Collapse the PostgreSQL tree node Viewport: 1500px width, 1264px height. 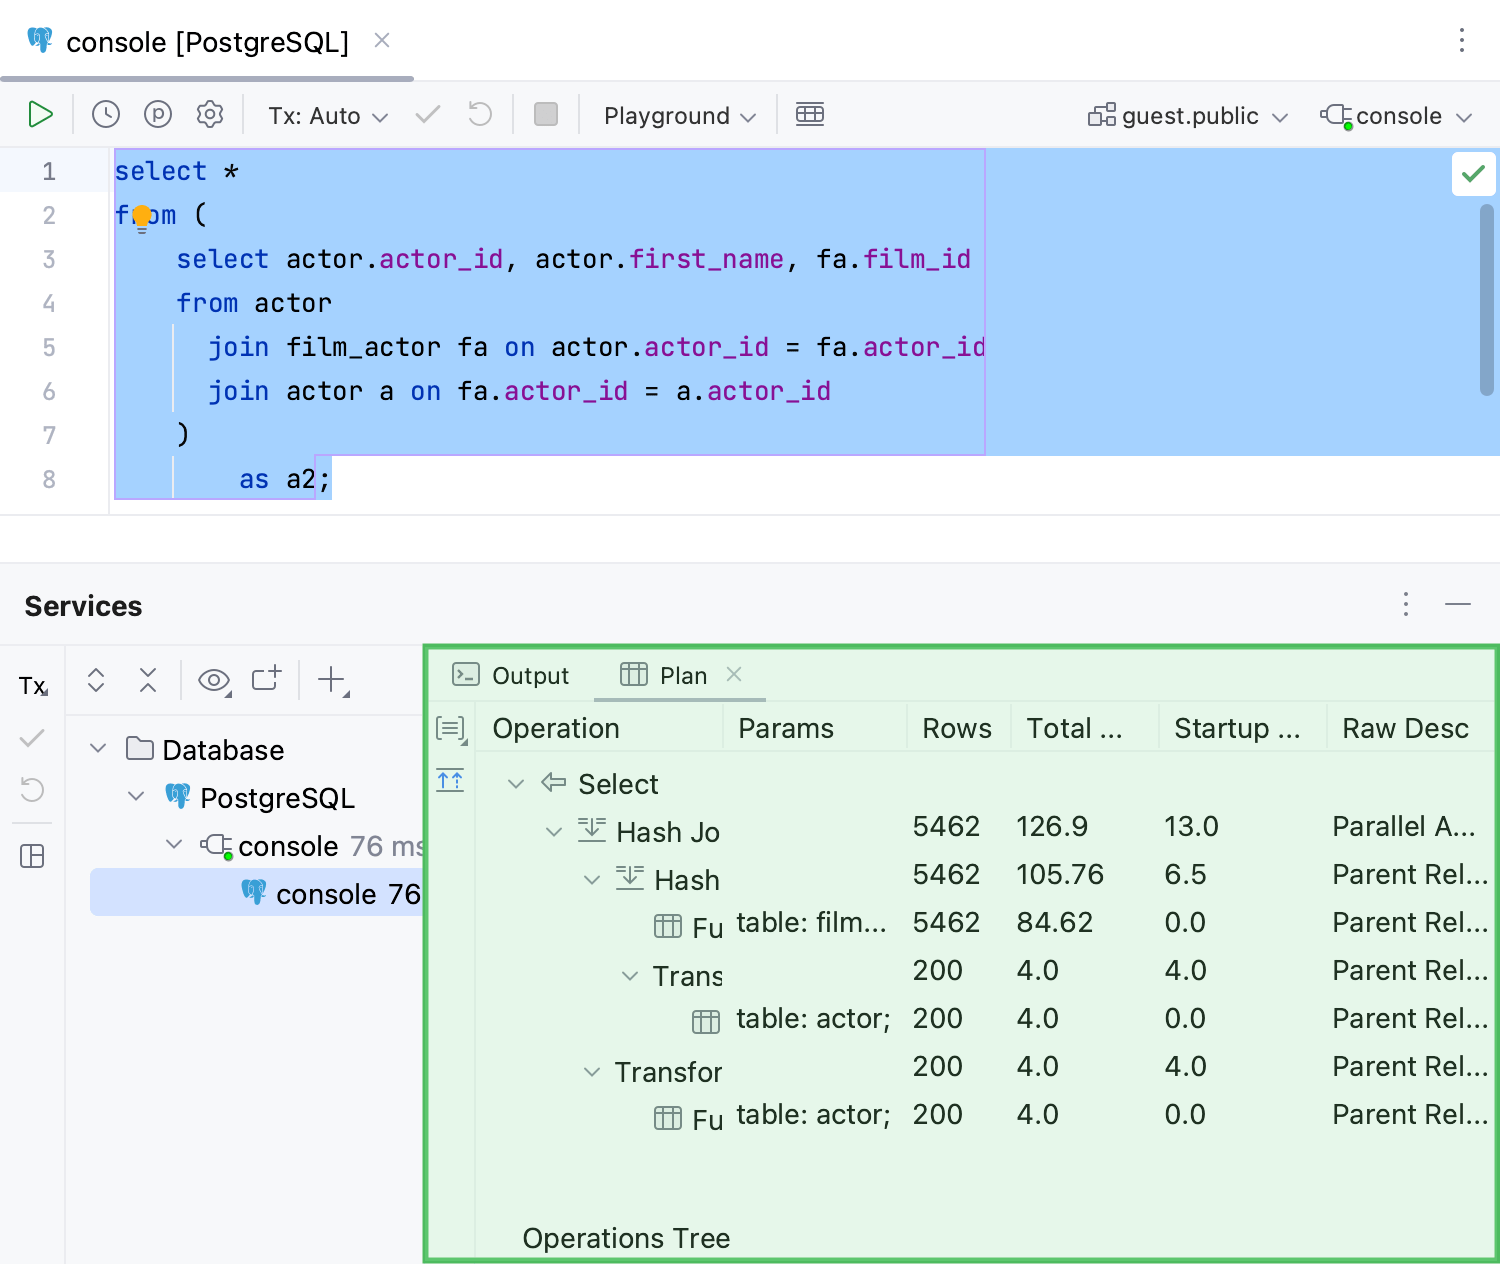click(x=137, y=797)
